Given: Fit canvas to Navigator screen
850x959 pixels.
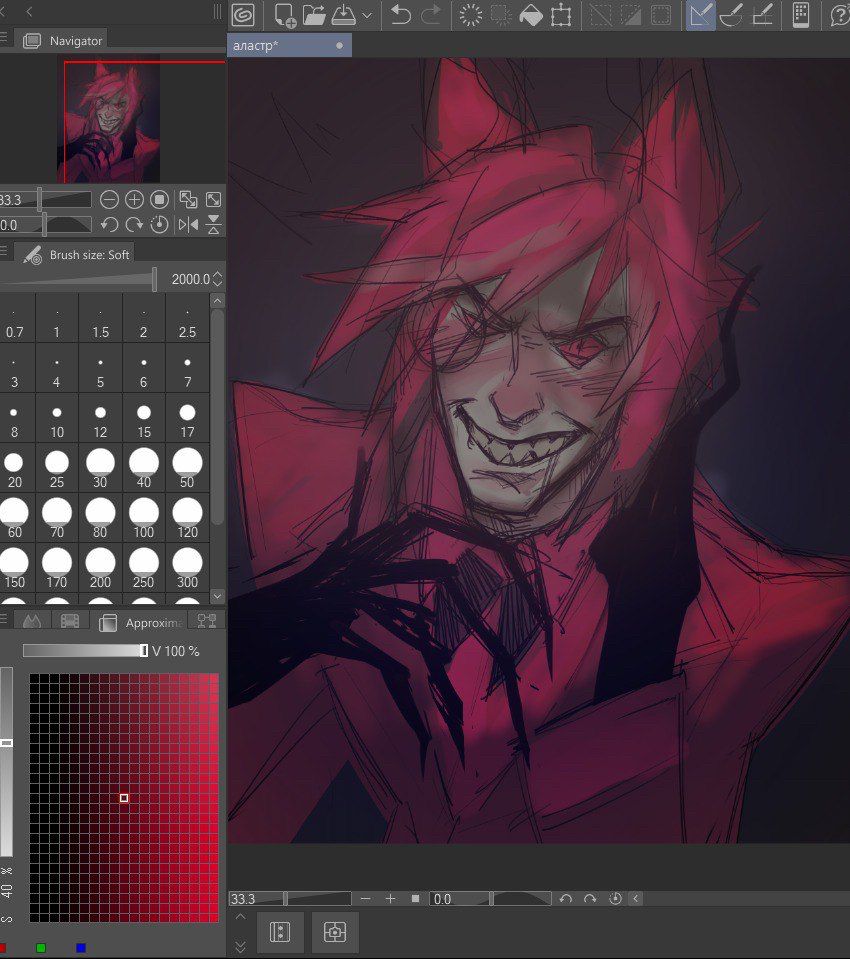Looking at the screenshot, I should (188, 199).
